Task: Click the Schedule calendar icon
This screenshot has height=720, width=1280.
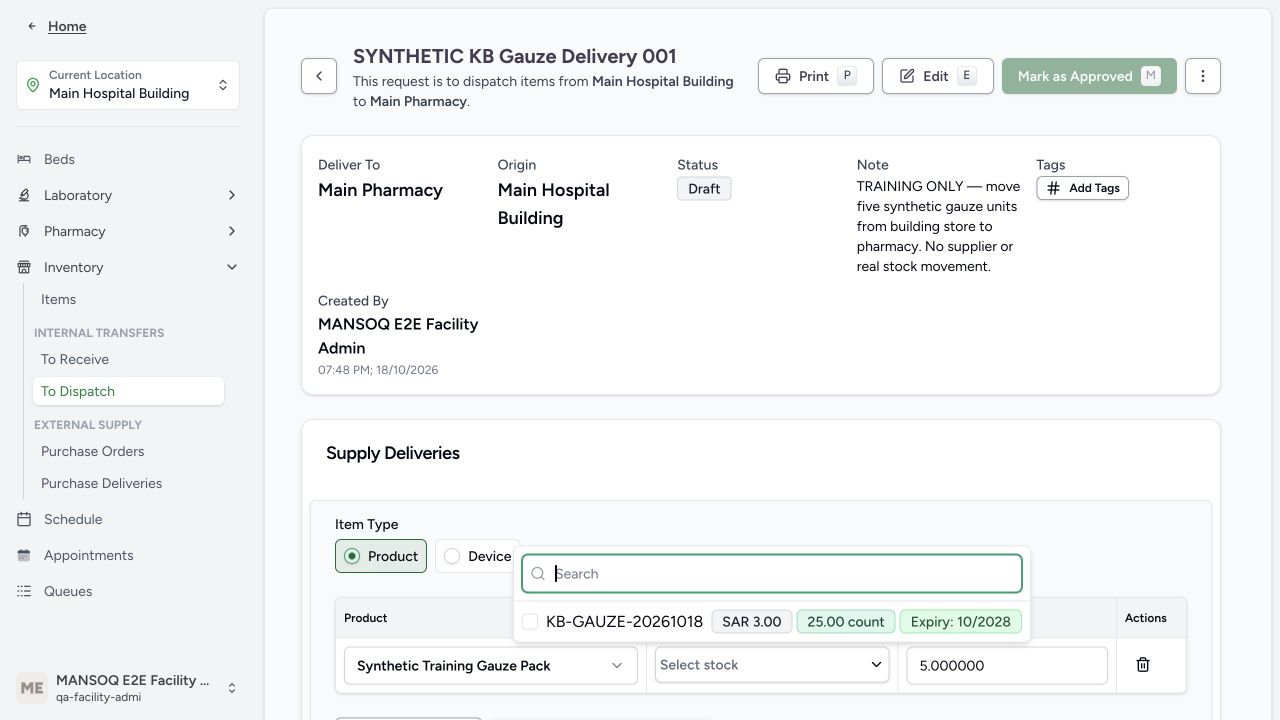Action: tap(24, 519)
